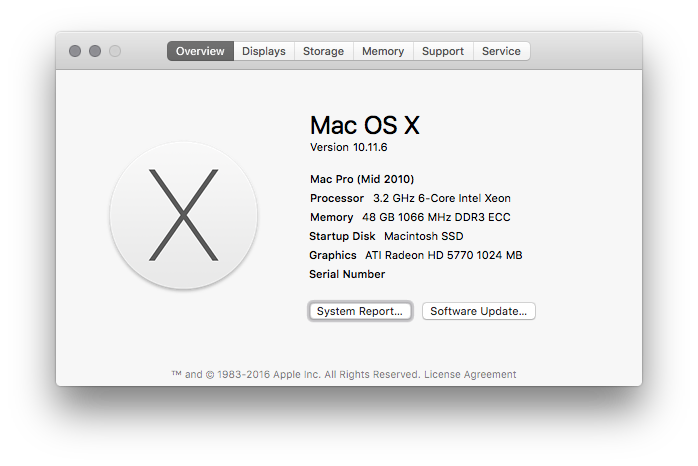Select the Mac Pro (Mid 2010) text
Image resolution: width=698 pixels, height=466 pixels.
362,179
